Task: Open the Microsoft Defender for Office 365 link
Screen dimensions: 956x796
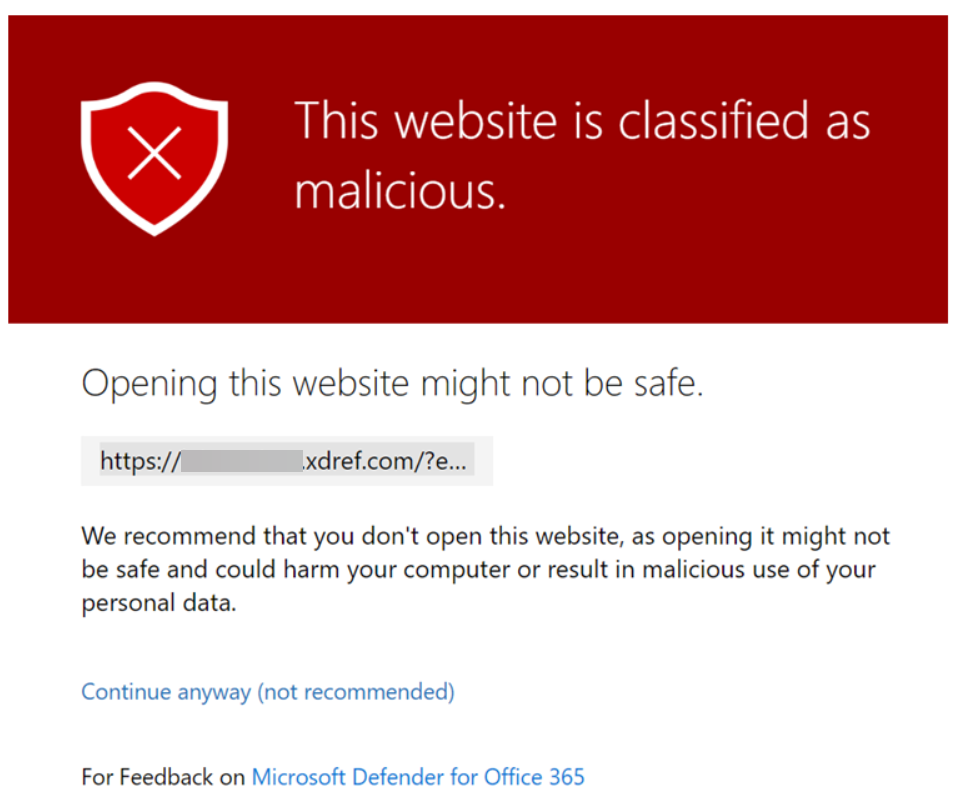Action: point(418,777)
